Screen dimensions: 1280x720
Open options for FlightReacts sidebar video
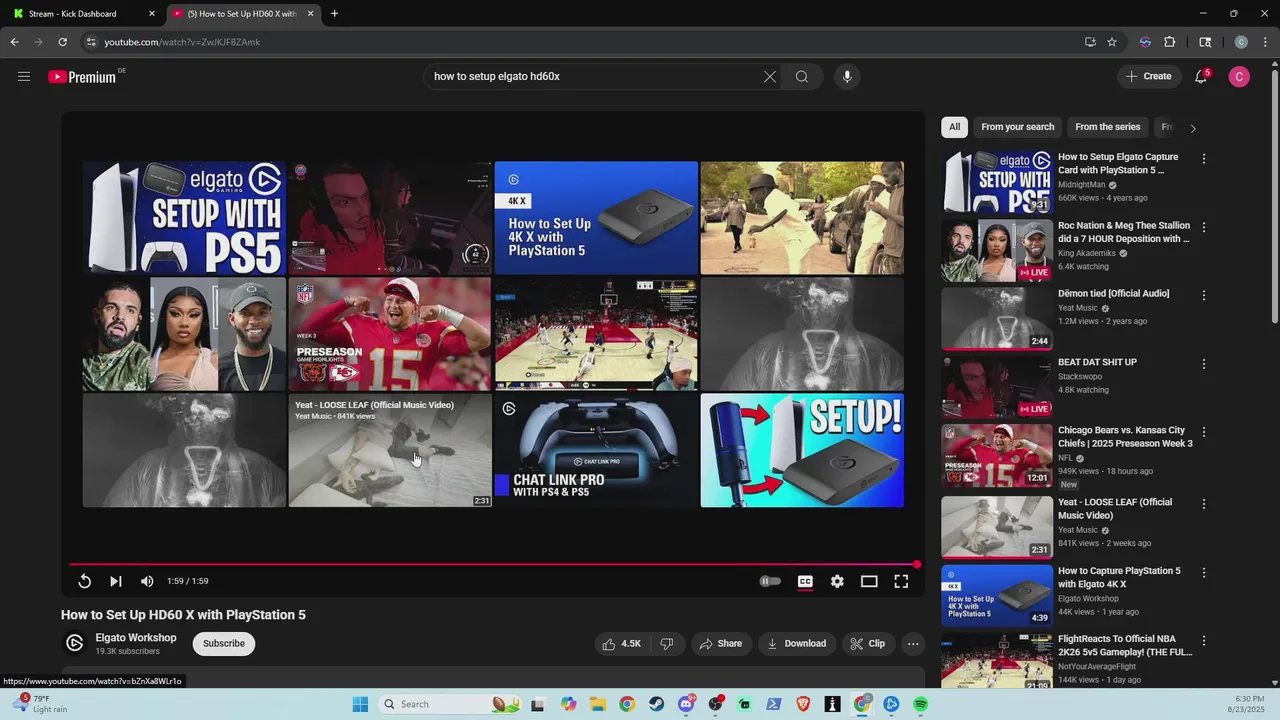pyautogui.click(x=1204, y=640)
